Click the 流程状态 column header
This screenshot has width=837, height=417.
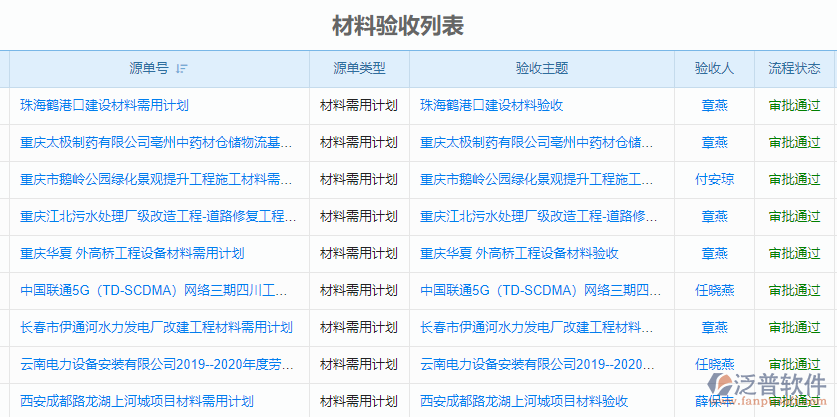click(x=794, y=68)
